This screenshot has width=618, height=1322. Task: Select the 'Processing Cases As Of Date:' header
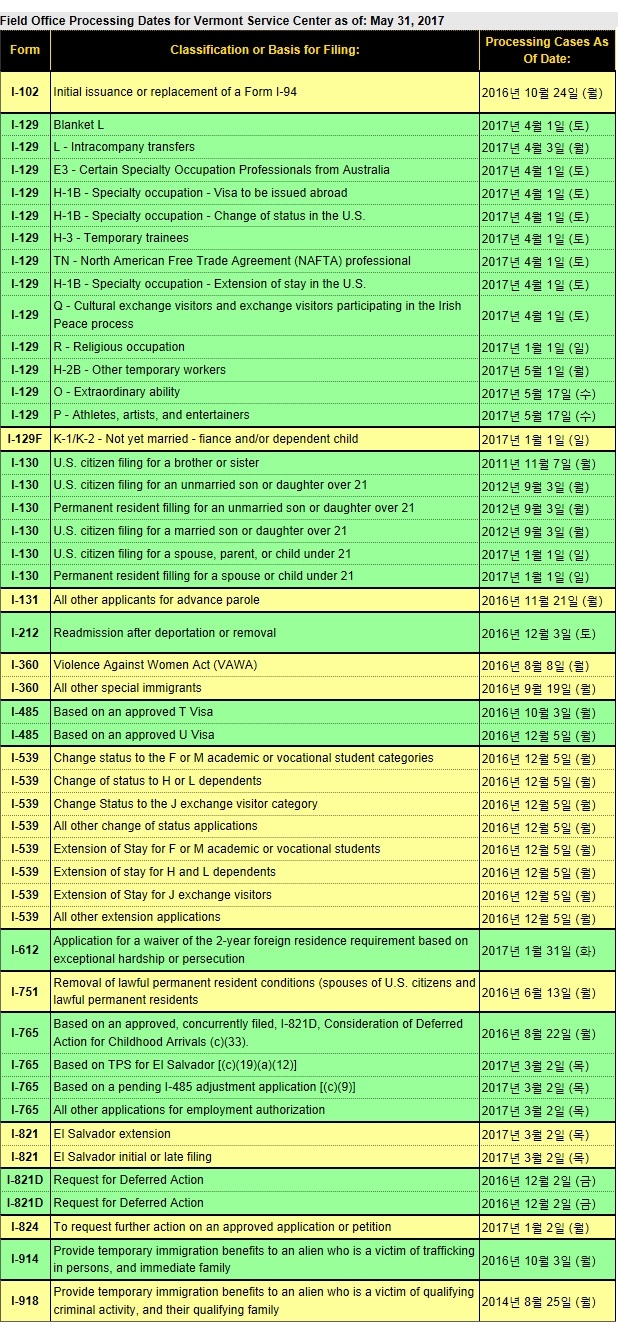pos(547,50)
